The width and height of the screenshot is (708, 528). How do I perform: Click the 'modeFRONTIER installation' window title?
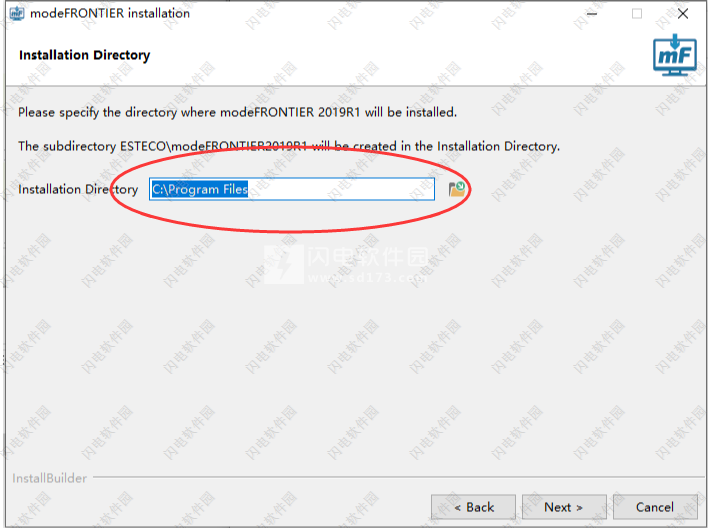coord(110,14)
